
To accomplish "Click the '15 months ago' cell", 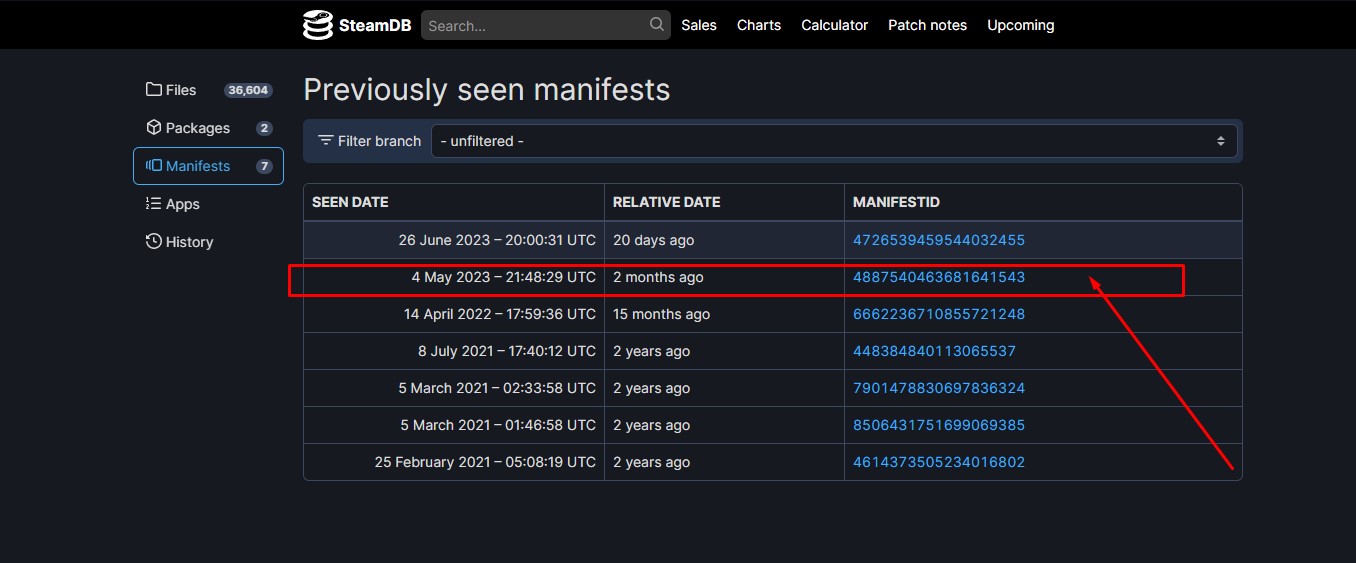I will coord(724,314).
